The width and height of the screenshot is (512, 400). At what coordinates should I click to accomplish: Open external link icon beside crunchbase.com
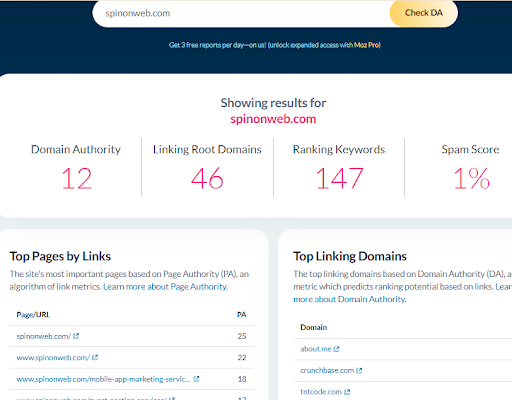coord(359,371)
